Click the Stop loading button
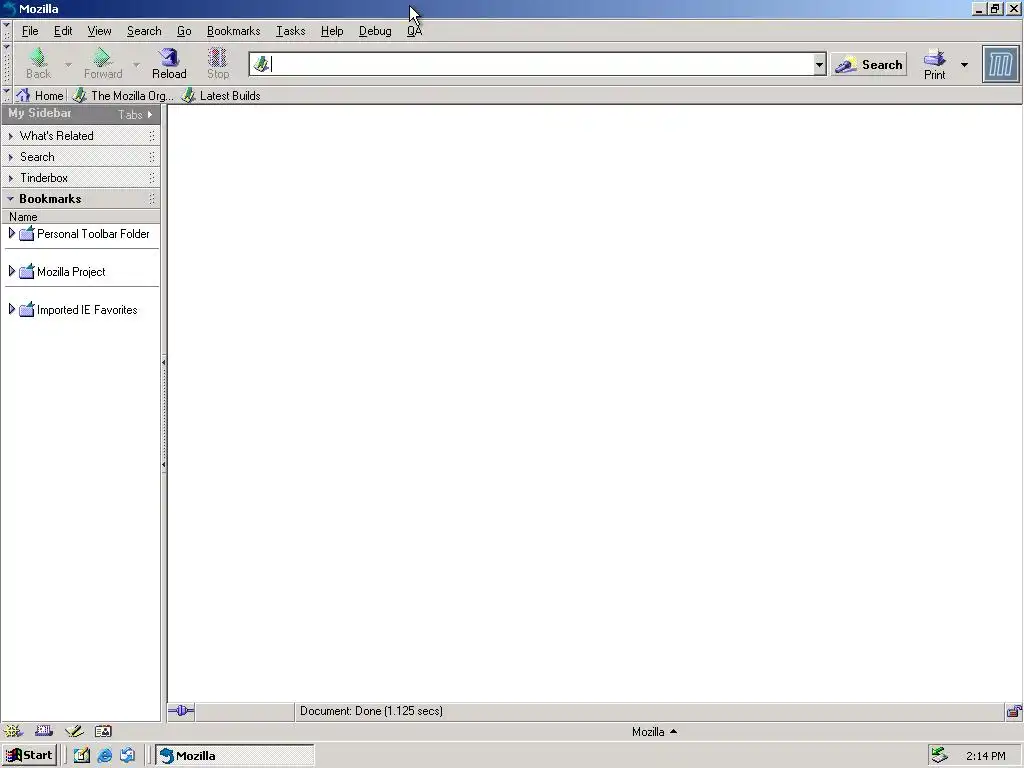The image size is (1024, 768). [x=217, y=63]
